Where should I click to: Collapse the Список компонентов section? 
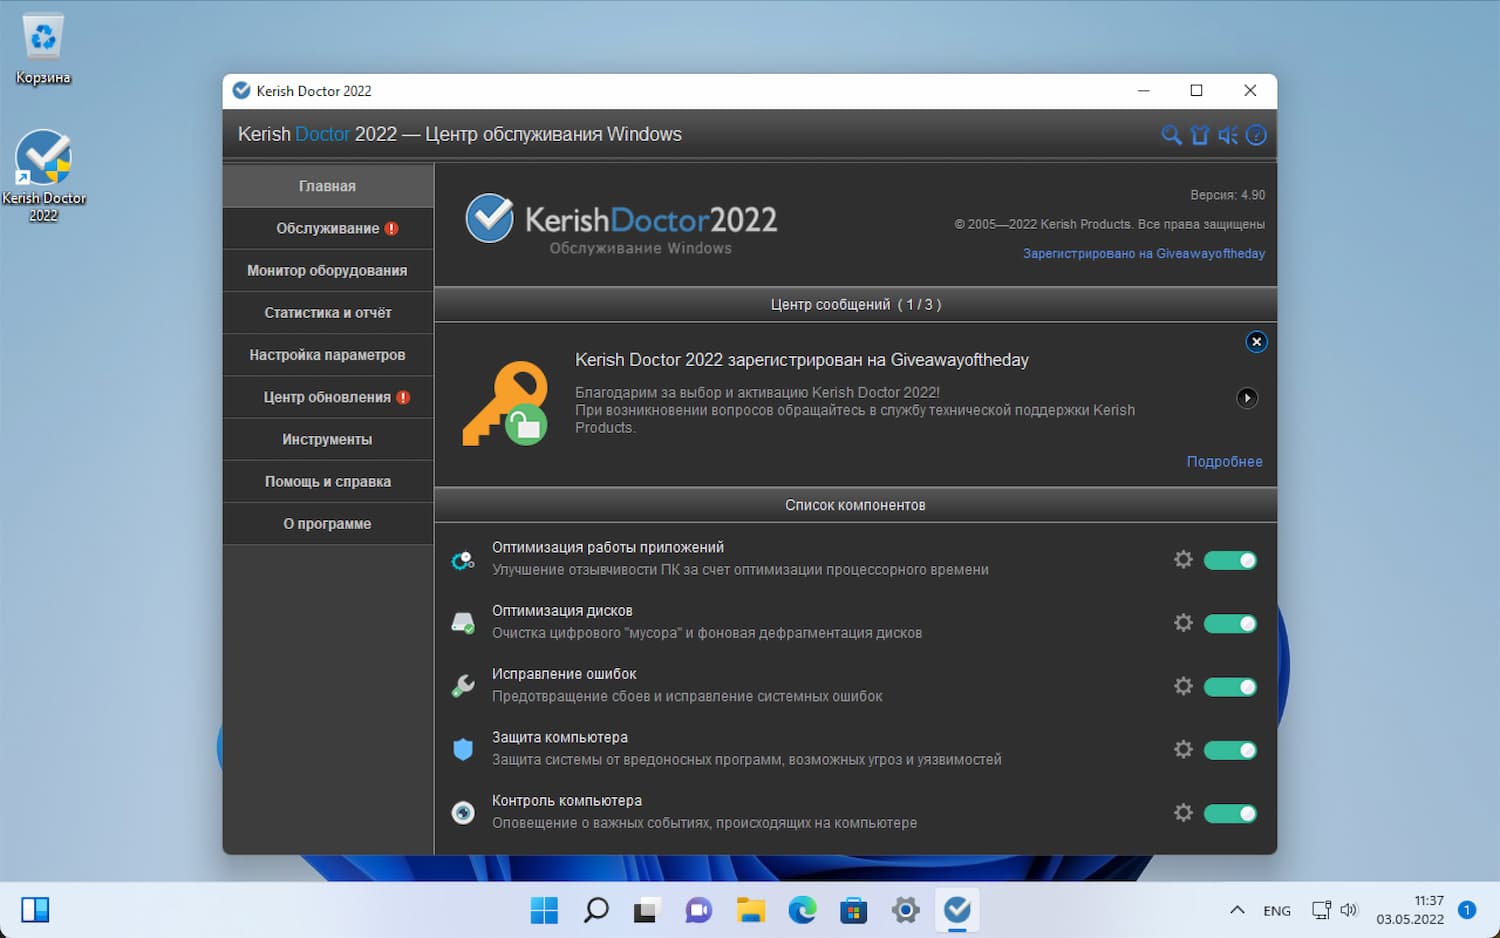(855, 505)
